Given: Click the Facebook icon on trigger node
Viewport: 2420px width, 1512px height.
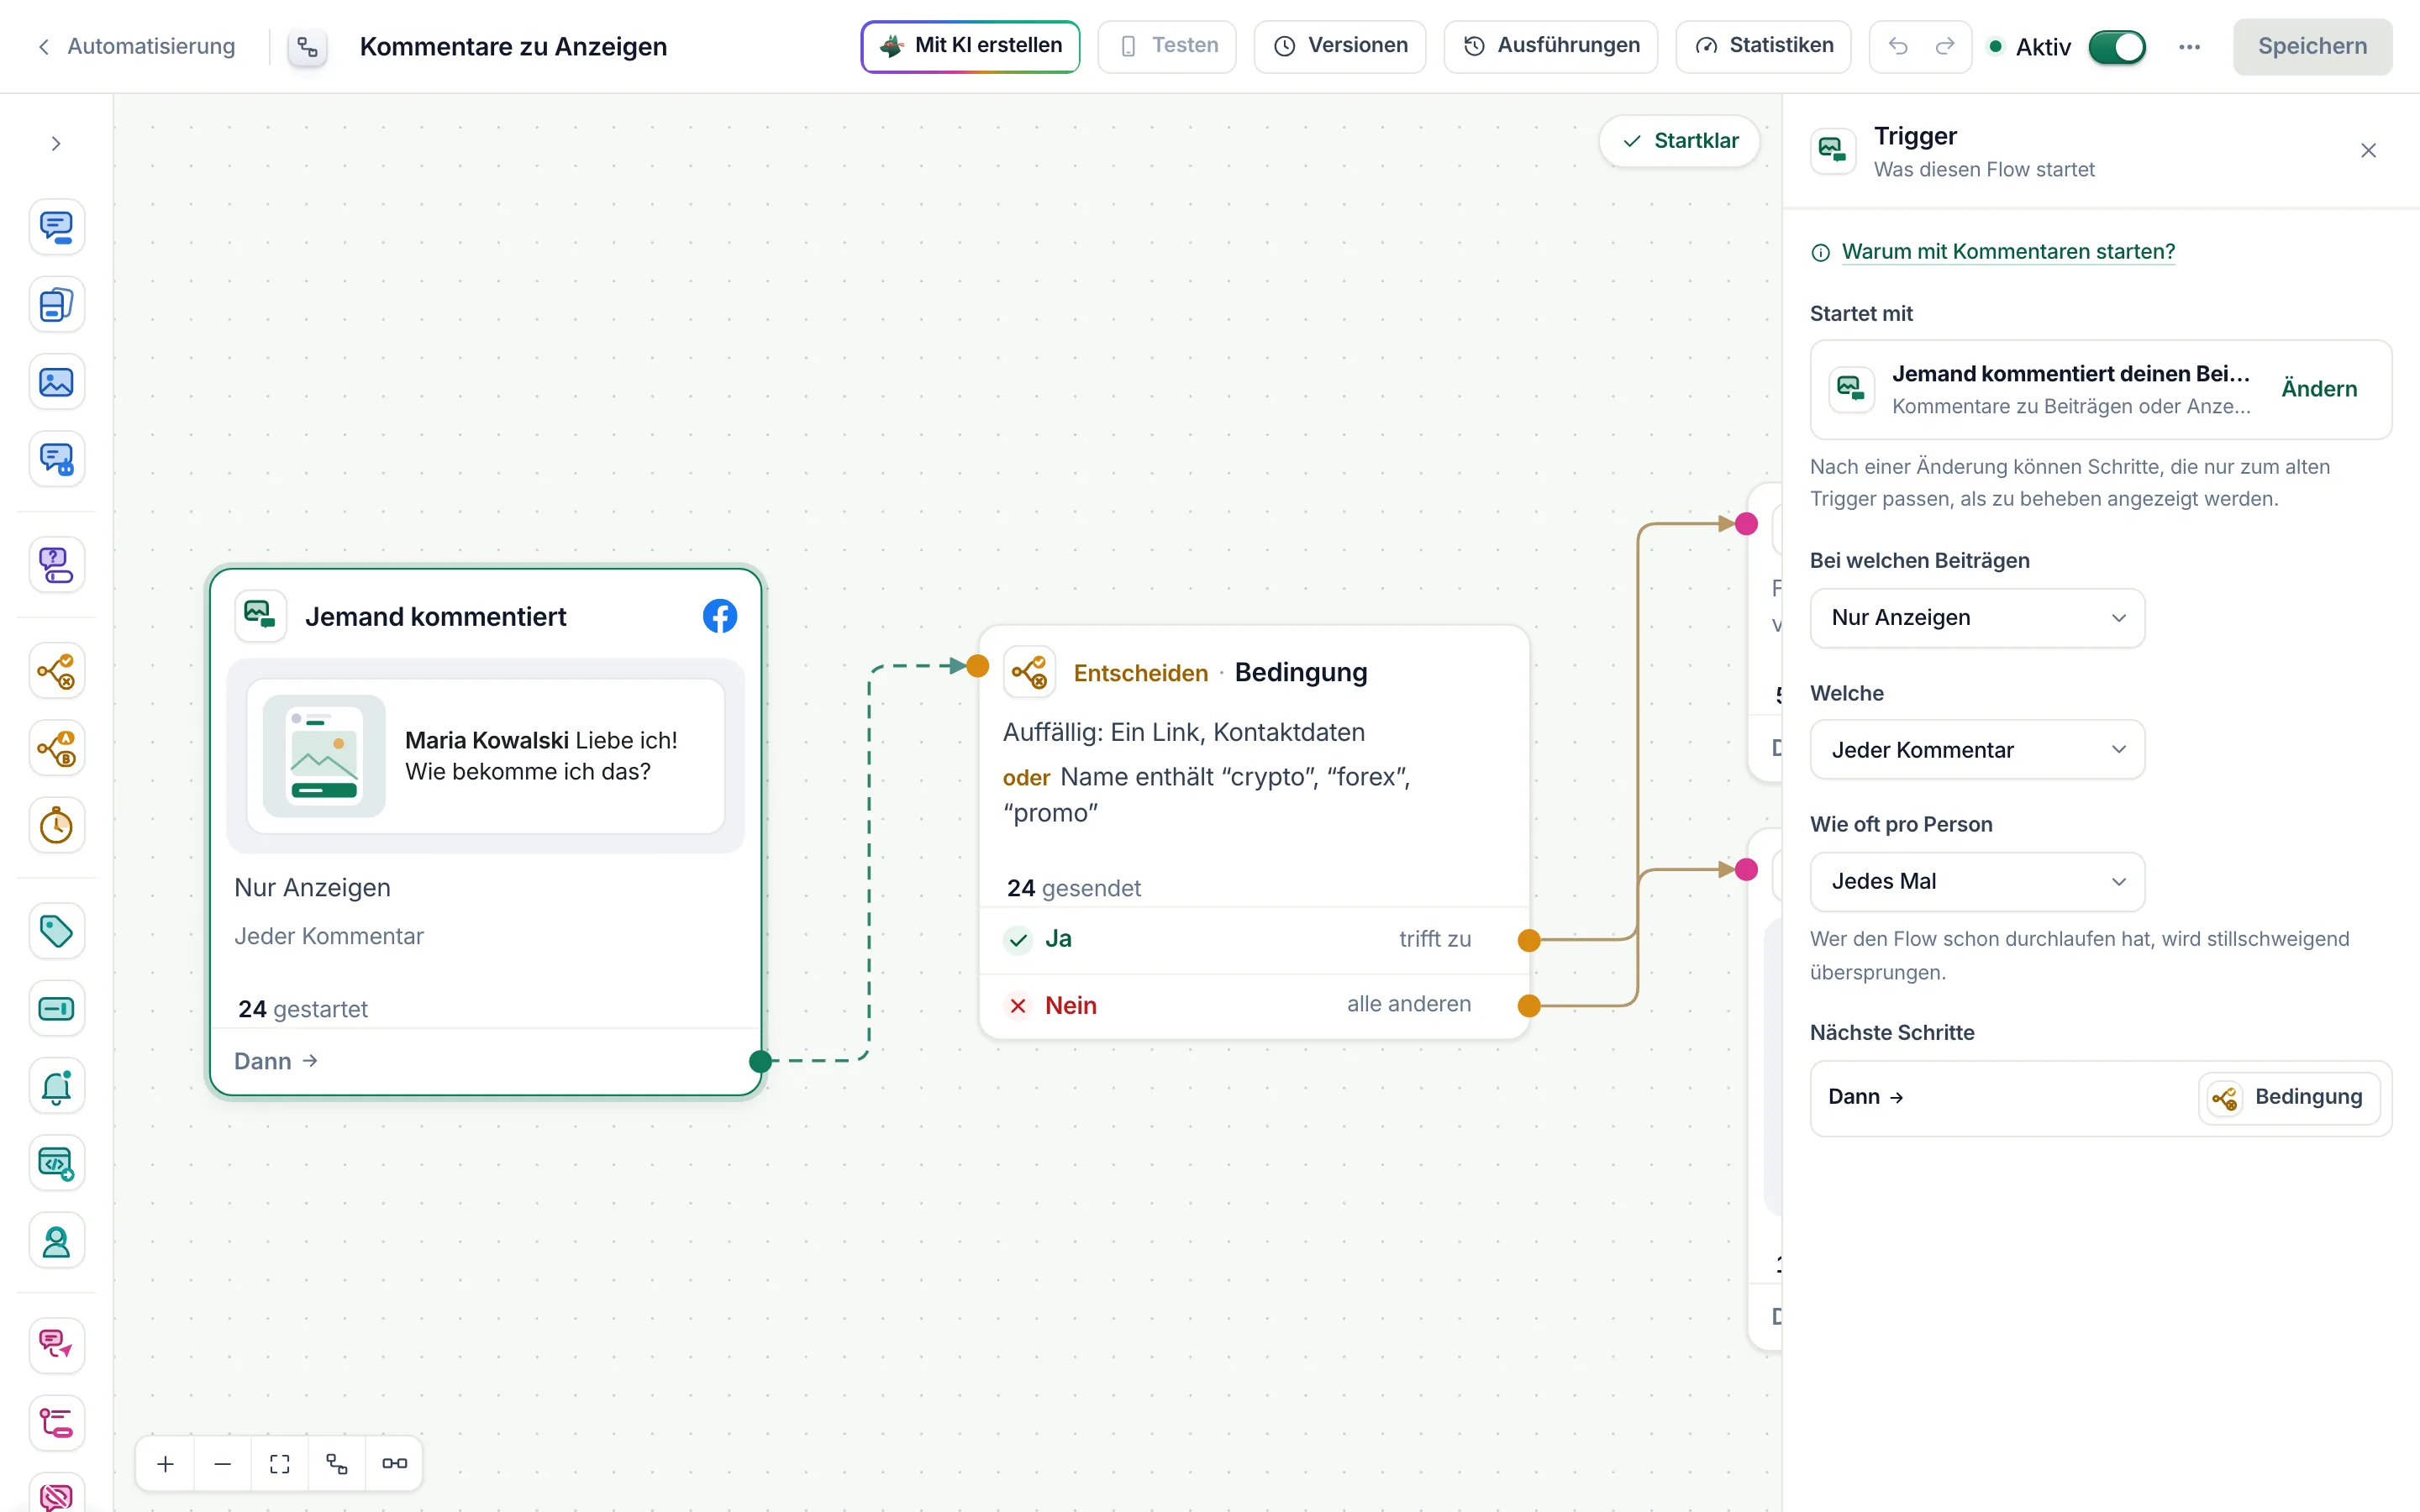Looking at the screenshot, I should click(x=720, y=616).
